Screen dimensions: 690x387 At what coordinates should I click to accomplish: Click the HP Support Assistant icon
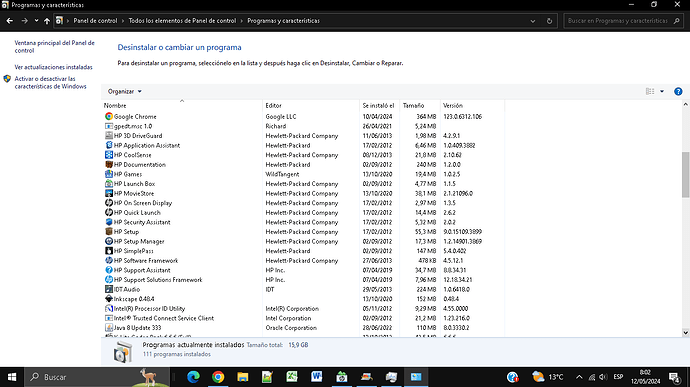tap(109, 270)
